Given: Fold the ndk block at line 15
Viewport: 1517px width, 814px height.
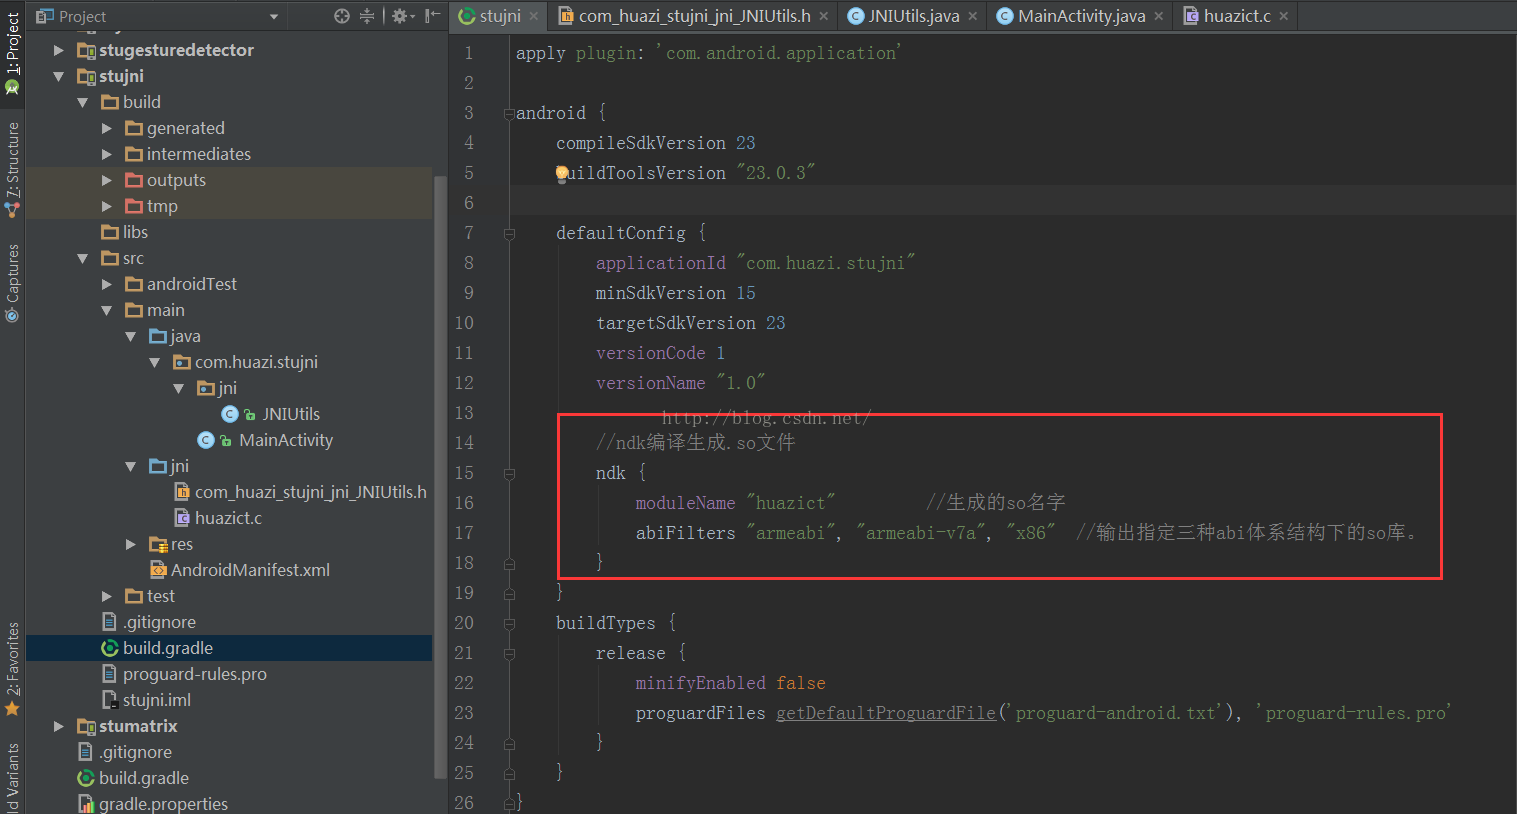Looking at the screenshot, I should (x=509, y=473).
